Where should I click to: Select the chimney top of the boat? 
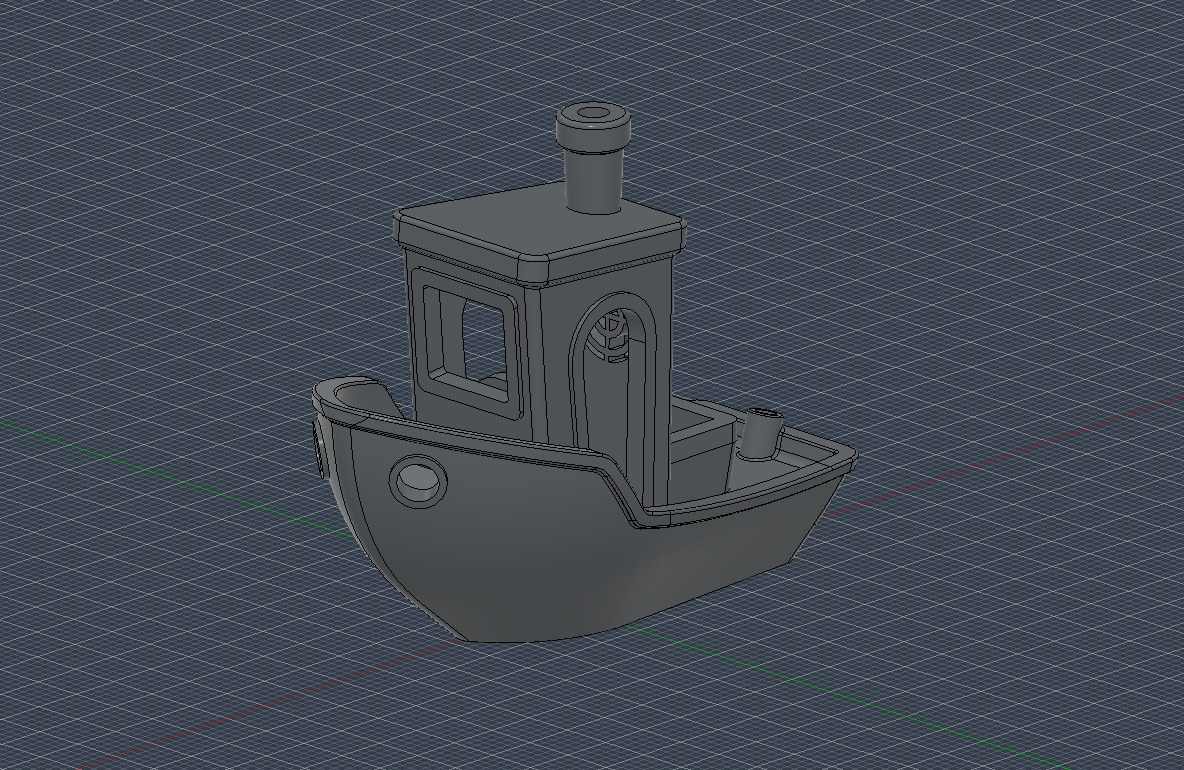(594, 127)
